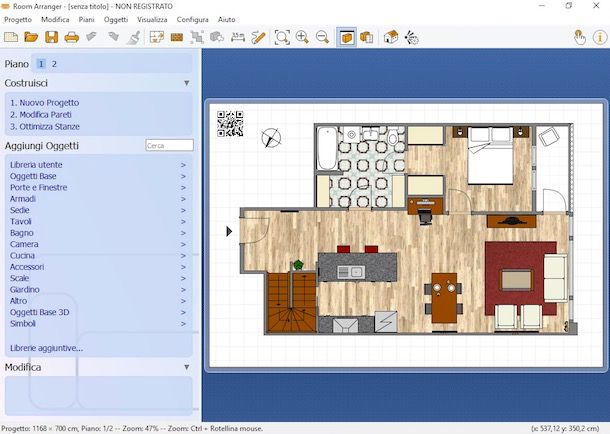Zoom out with the magnifier minus

click(x=323, y=37)
